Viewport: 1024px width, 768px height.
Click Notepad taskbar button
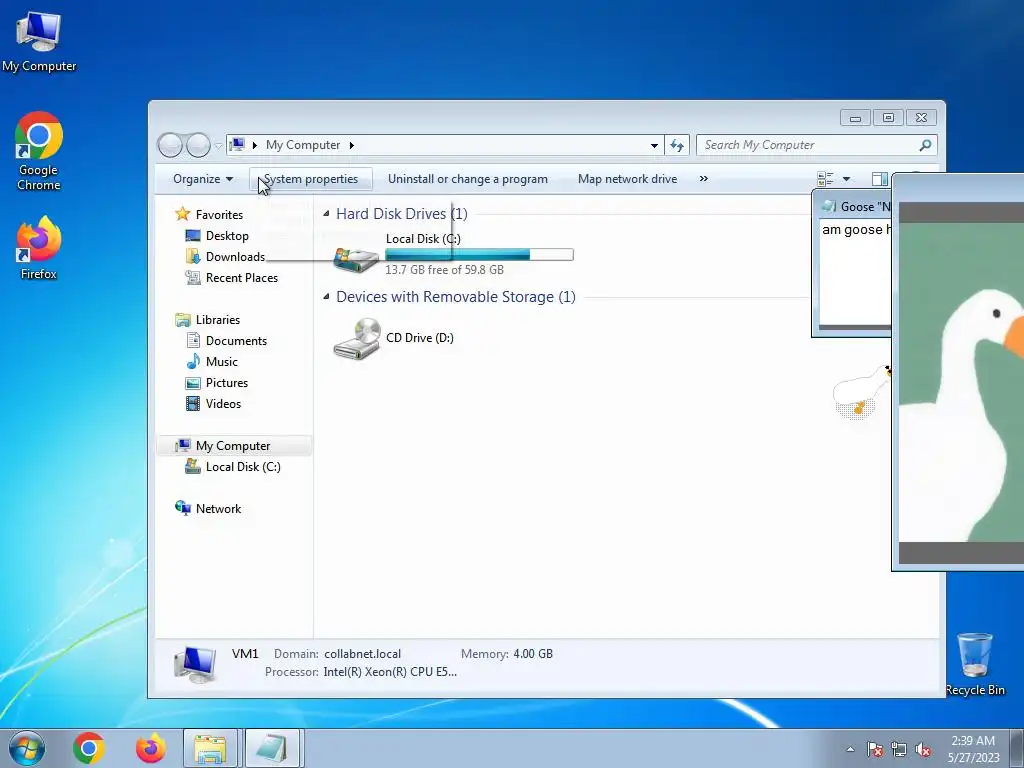[272, 748]
